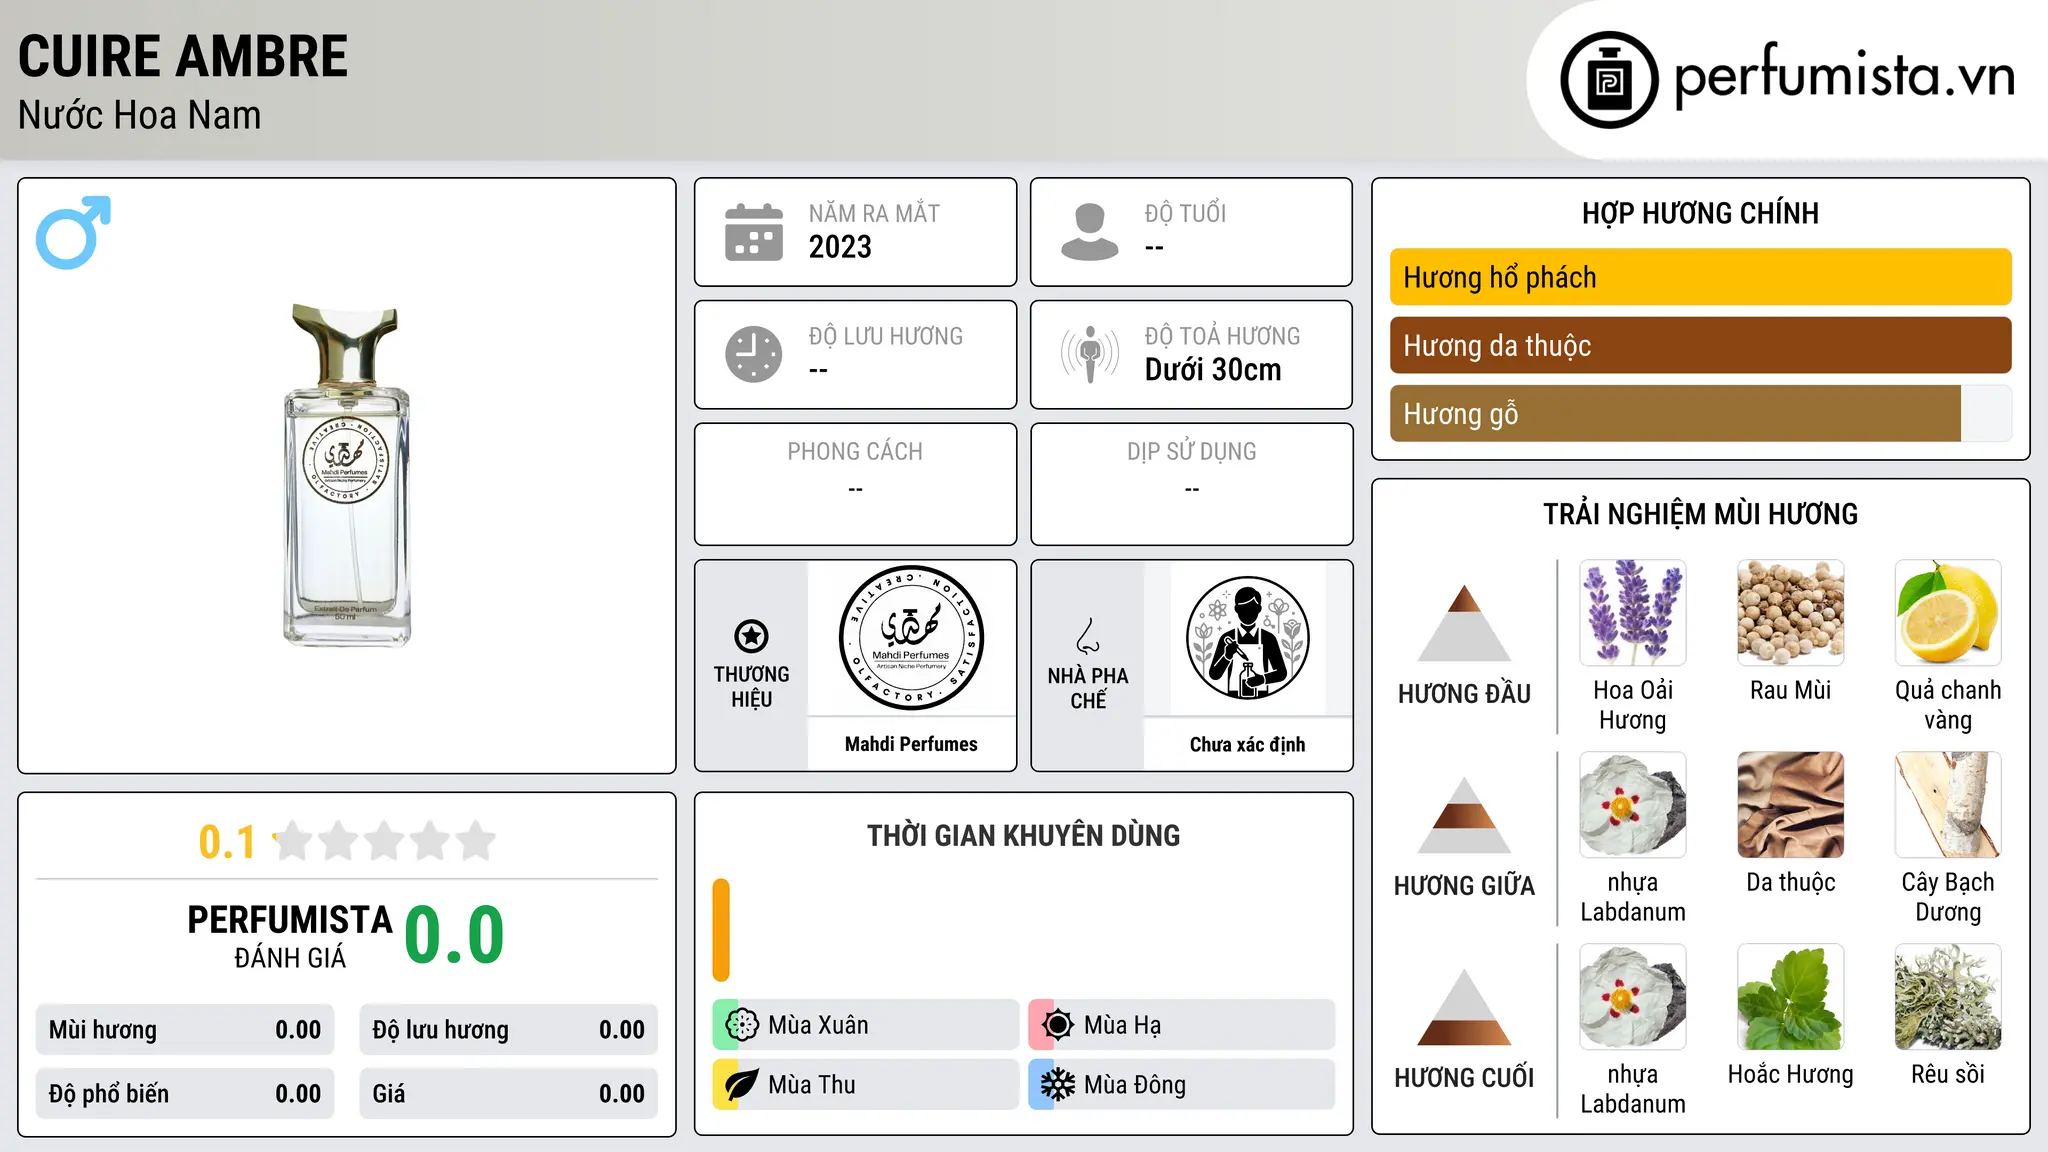Click the Mùa Hạ season label
This screenshot has height=1152, width=2048.
point(1123,1025)
